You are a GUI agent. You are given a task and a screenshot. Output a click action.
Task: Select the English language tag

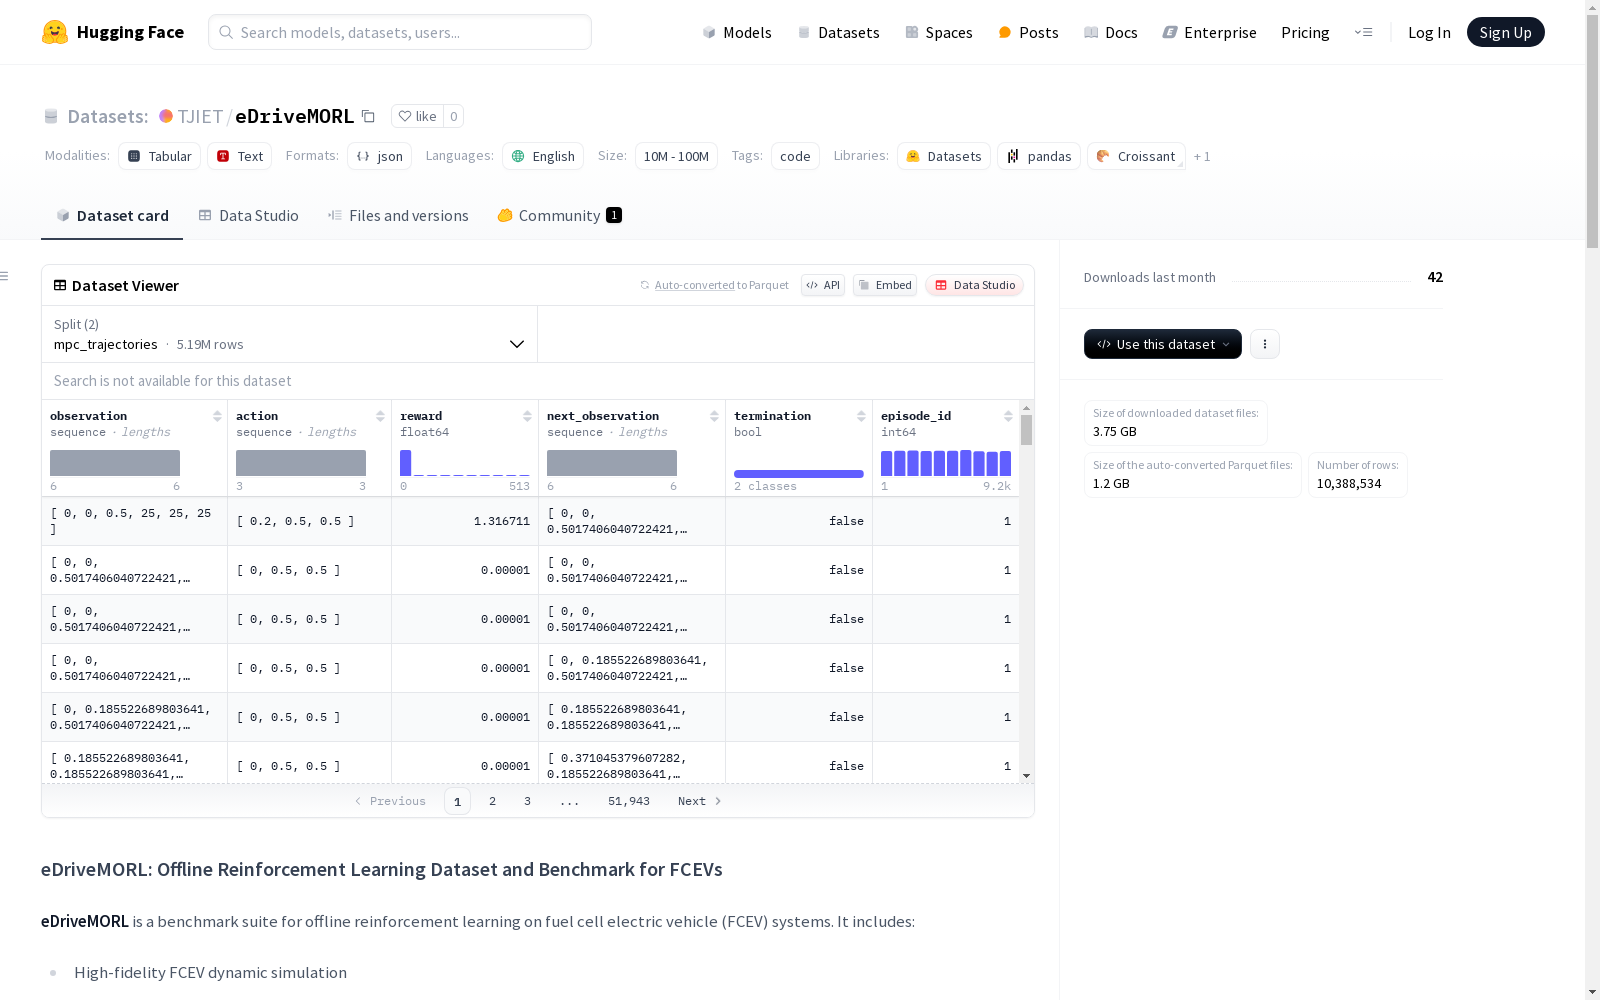click(543, 156)
